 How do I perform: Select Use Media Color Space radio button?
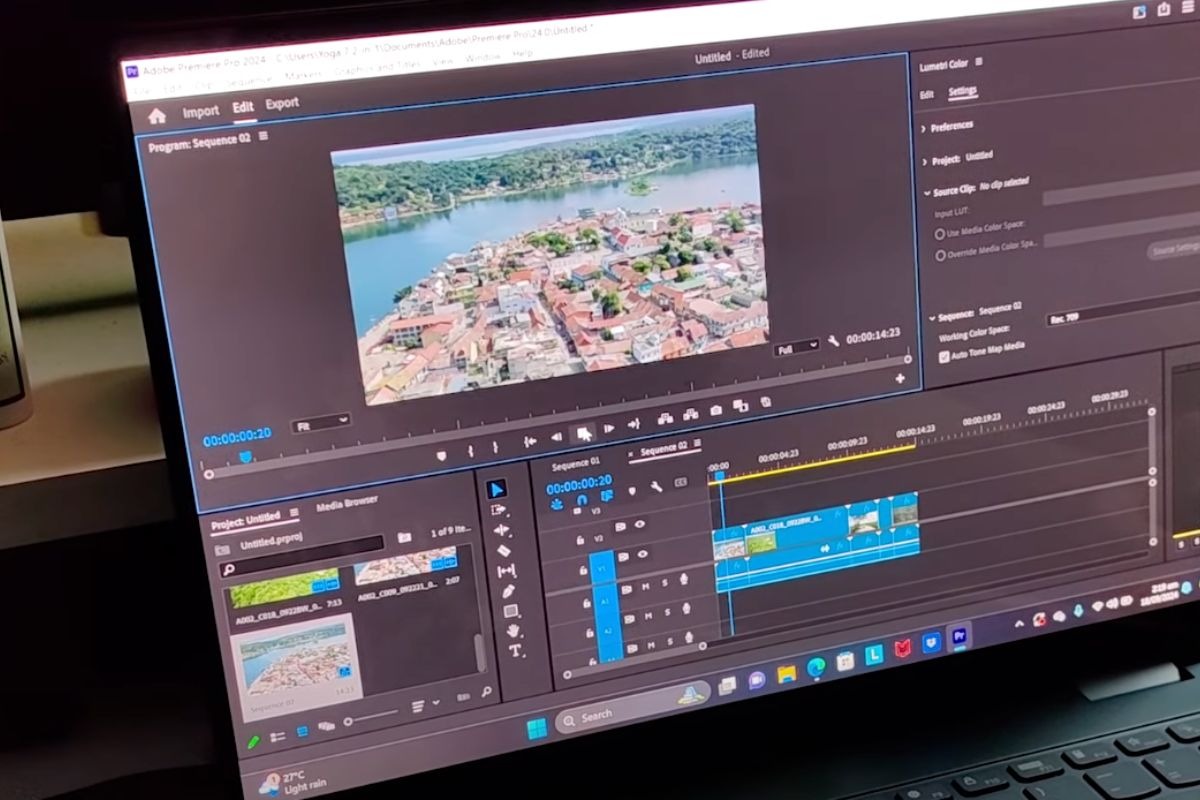point(939,234)
